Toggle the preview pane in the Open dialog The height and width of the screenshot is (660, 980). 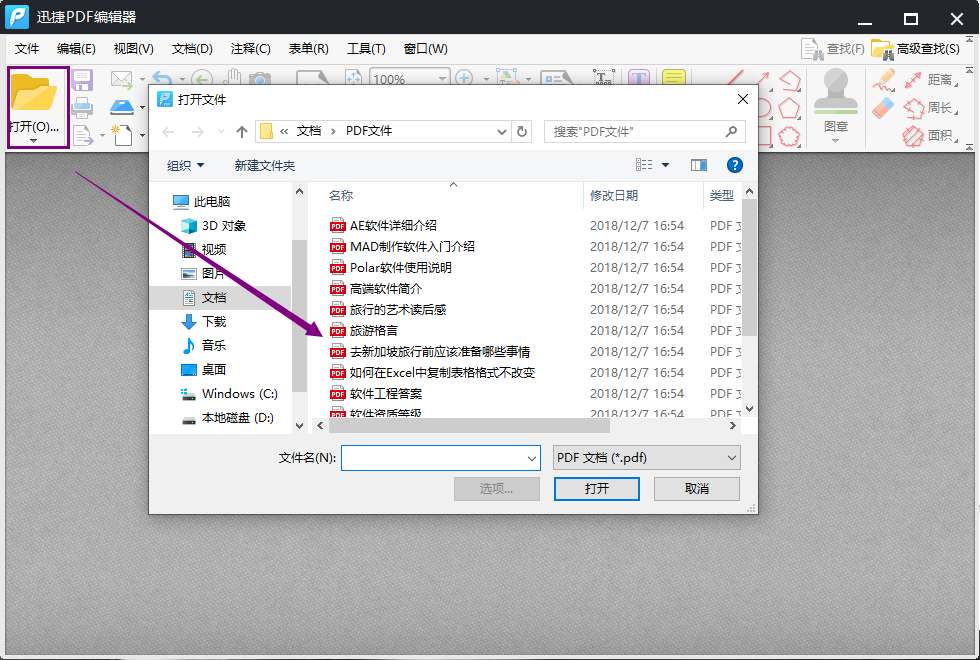699,165
